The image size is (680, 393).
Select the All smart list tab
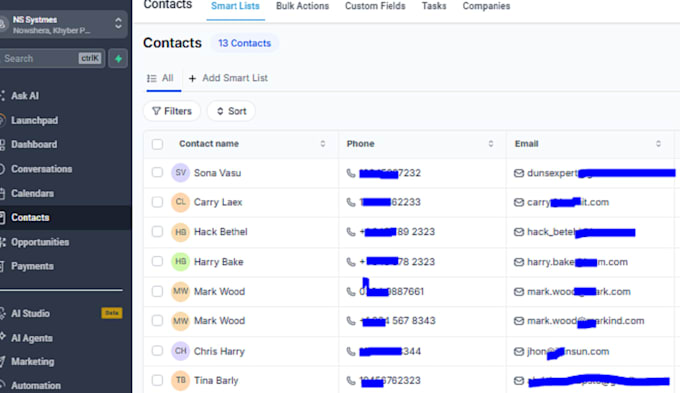pos(161,78)
